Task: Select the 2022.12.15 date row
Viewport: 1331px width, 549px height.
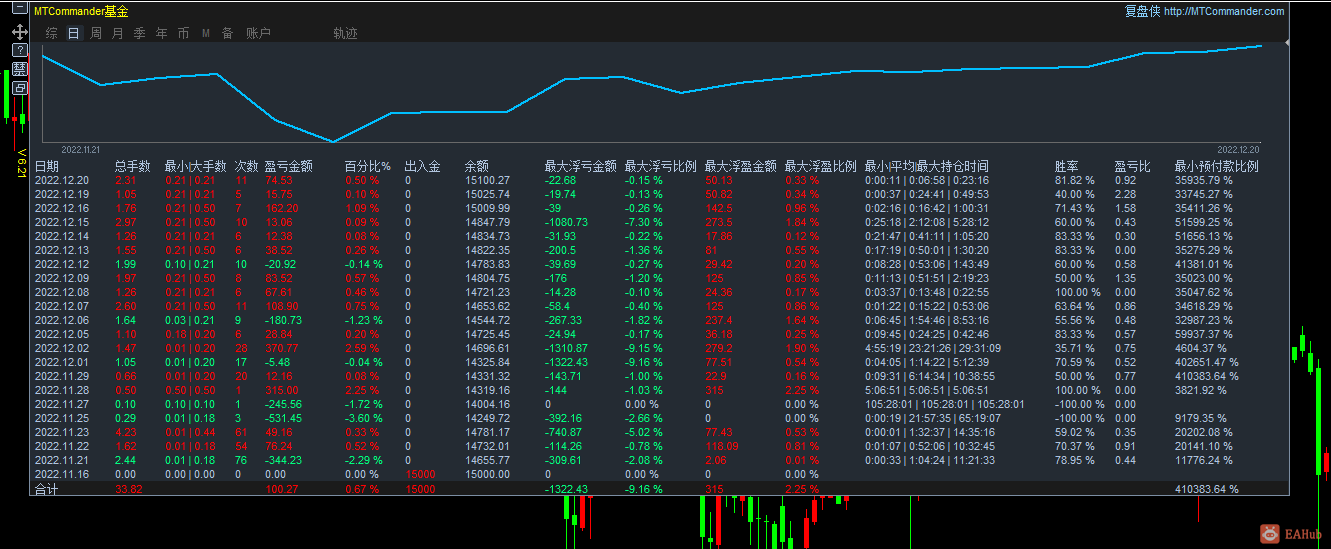Action: pos(62,222)
